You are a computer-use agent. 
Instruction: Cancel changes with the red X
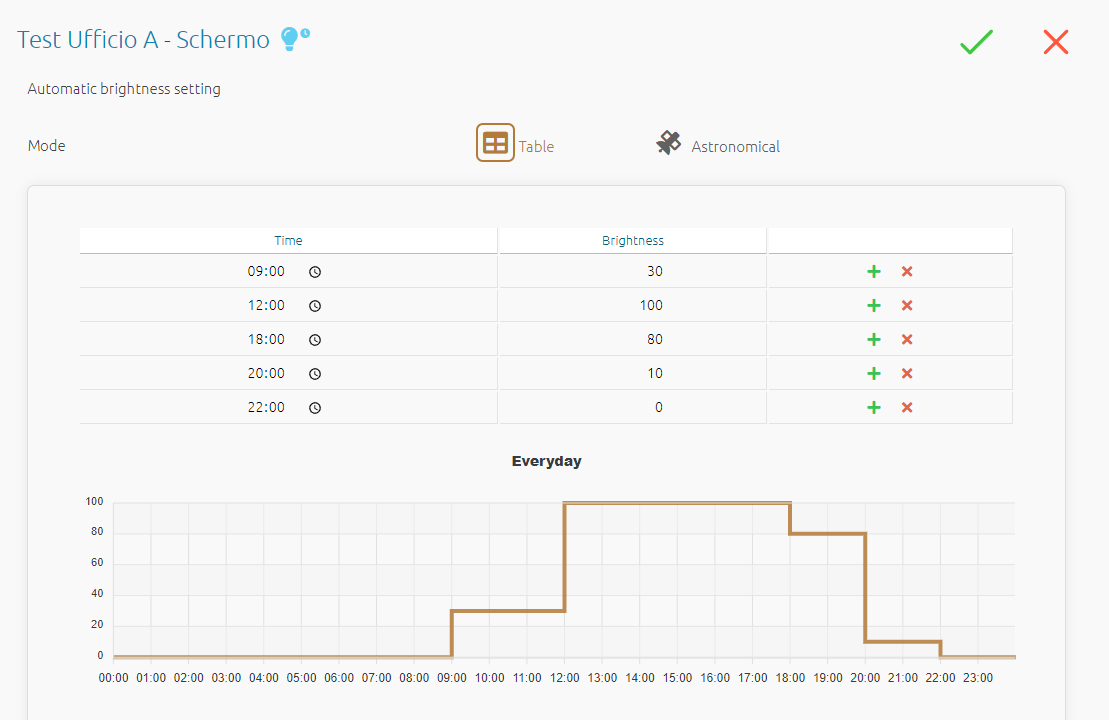[1056, 42]
